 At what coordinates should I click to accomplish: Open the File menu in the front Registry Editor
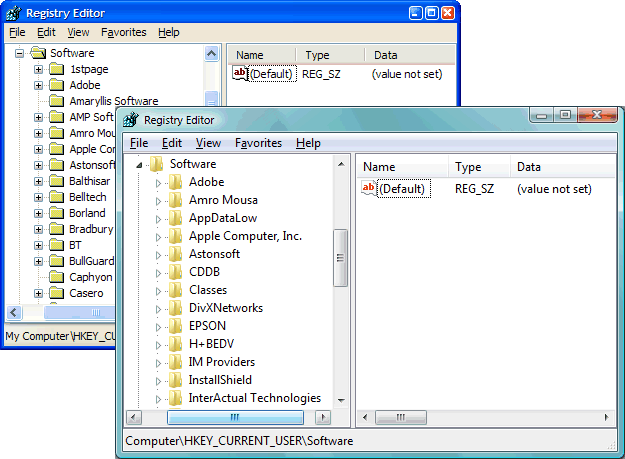pyautogui.click(x=139, y=143)
